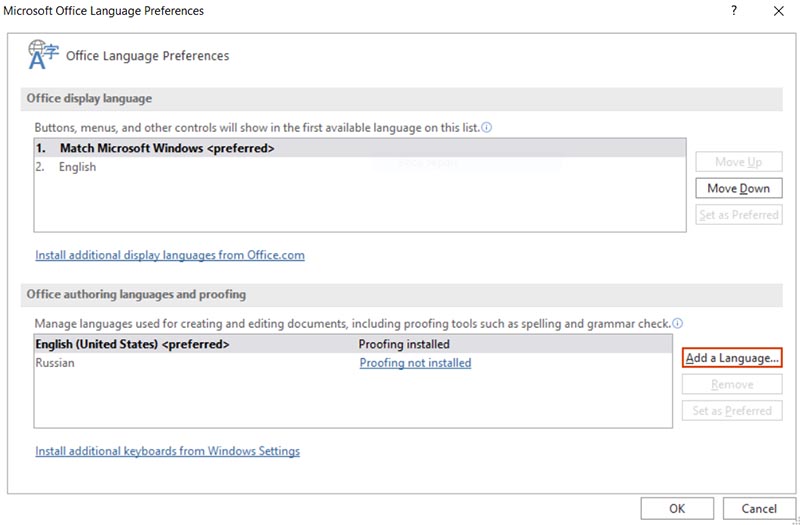Select the Russian authoring language row
The height and width of the screenshot is (525, 800).
[x=353, y=363]
